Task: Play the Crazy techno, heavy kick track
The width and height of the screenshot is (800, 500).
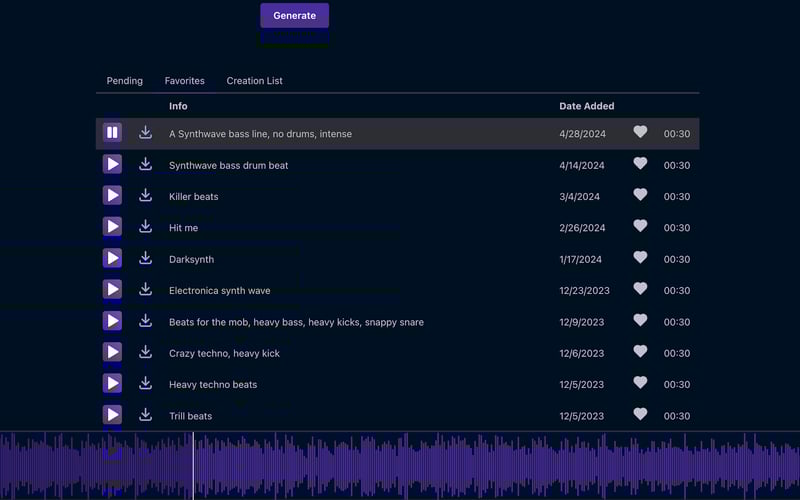Action: click(x=112, y=352)
